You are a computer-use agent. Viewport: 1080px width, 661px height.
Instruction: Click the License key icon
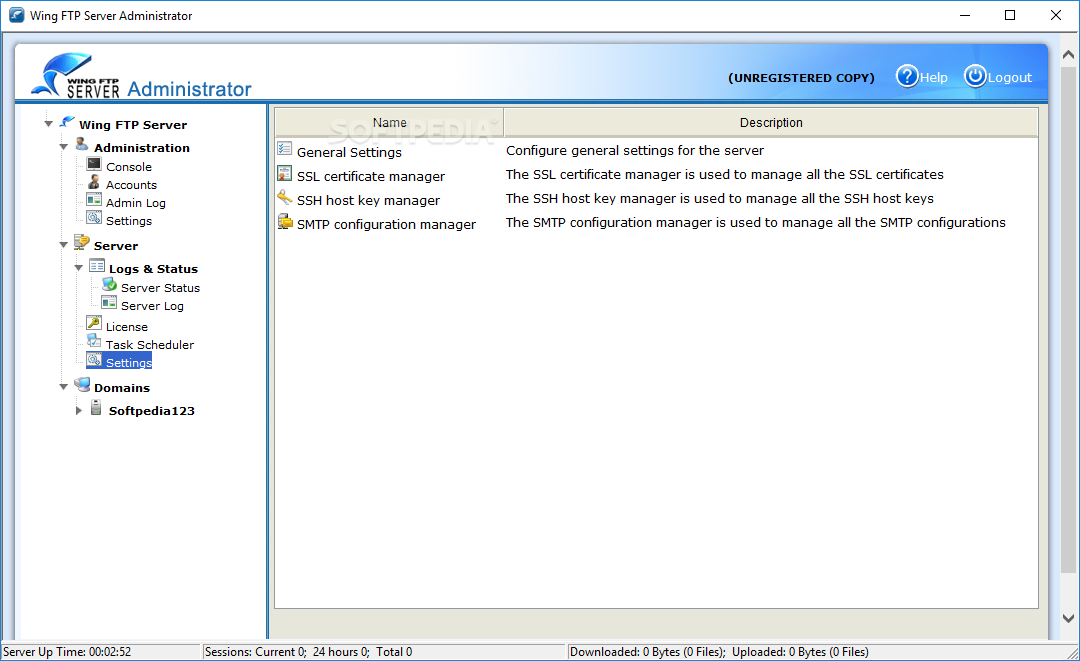[94, 323]
